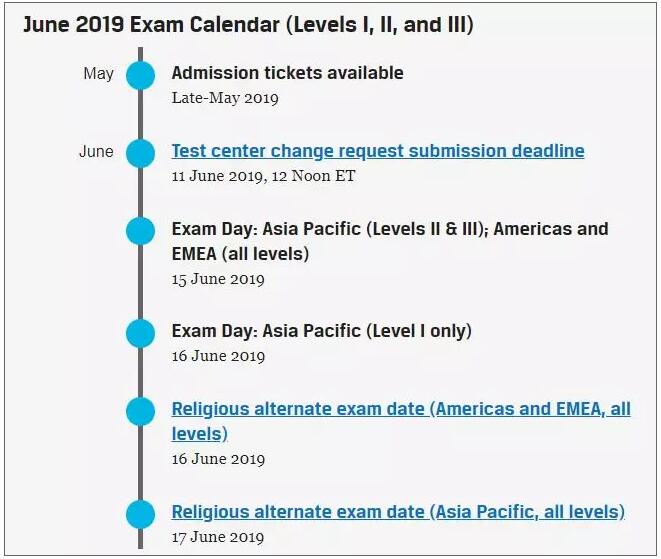
Task: Click Exam Day Asia Pacific Level I only heading
Action: (x=321, y=331)
